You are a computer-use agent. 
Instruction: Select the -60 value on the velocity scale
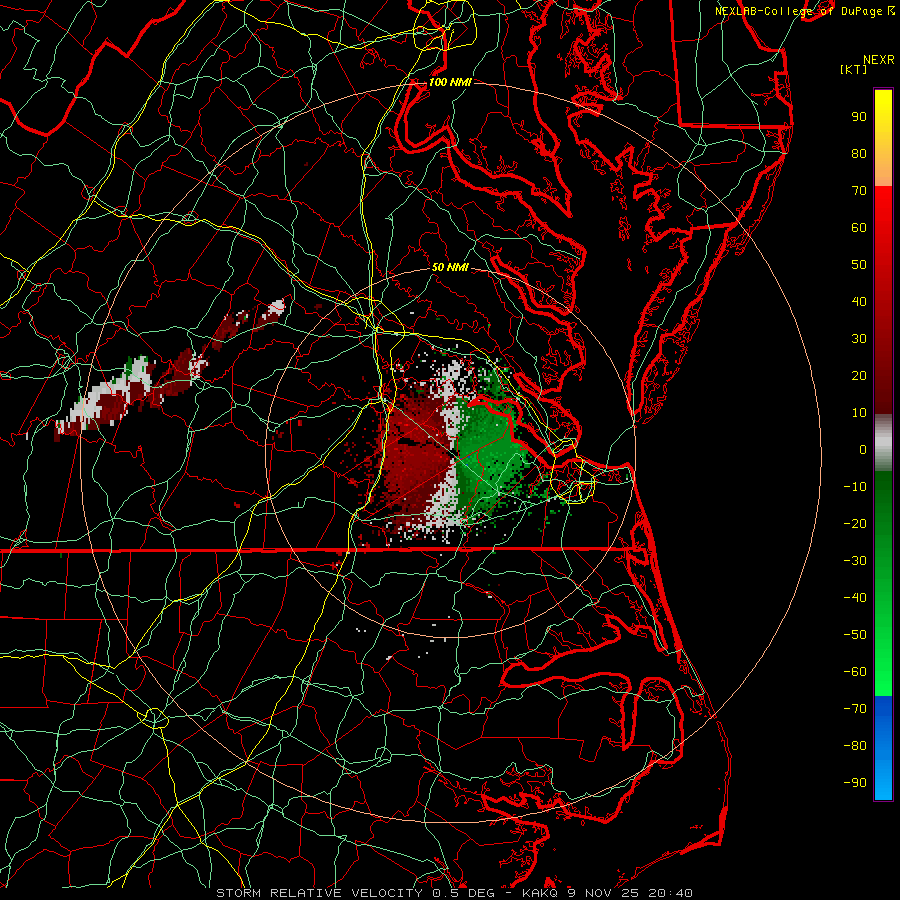(855, 672)
